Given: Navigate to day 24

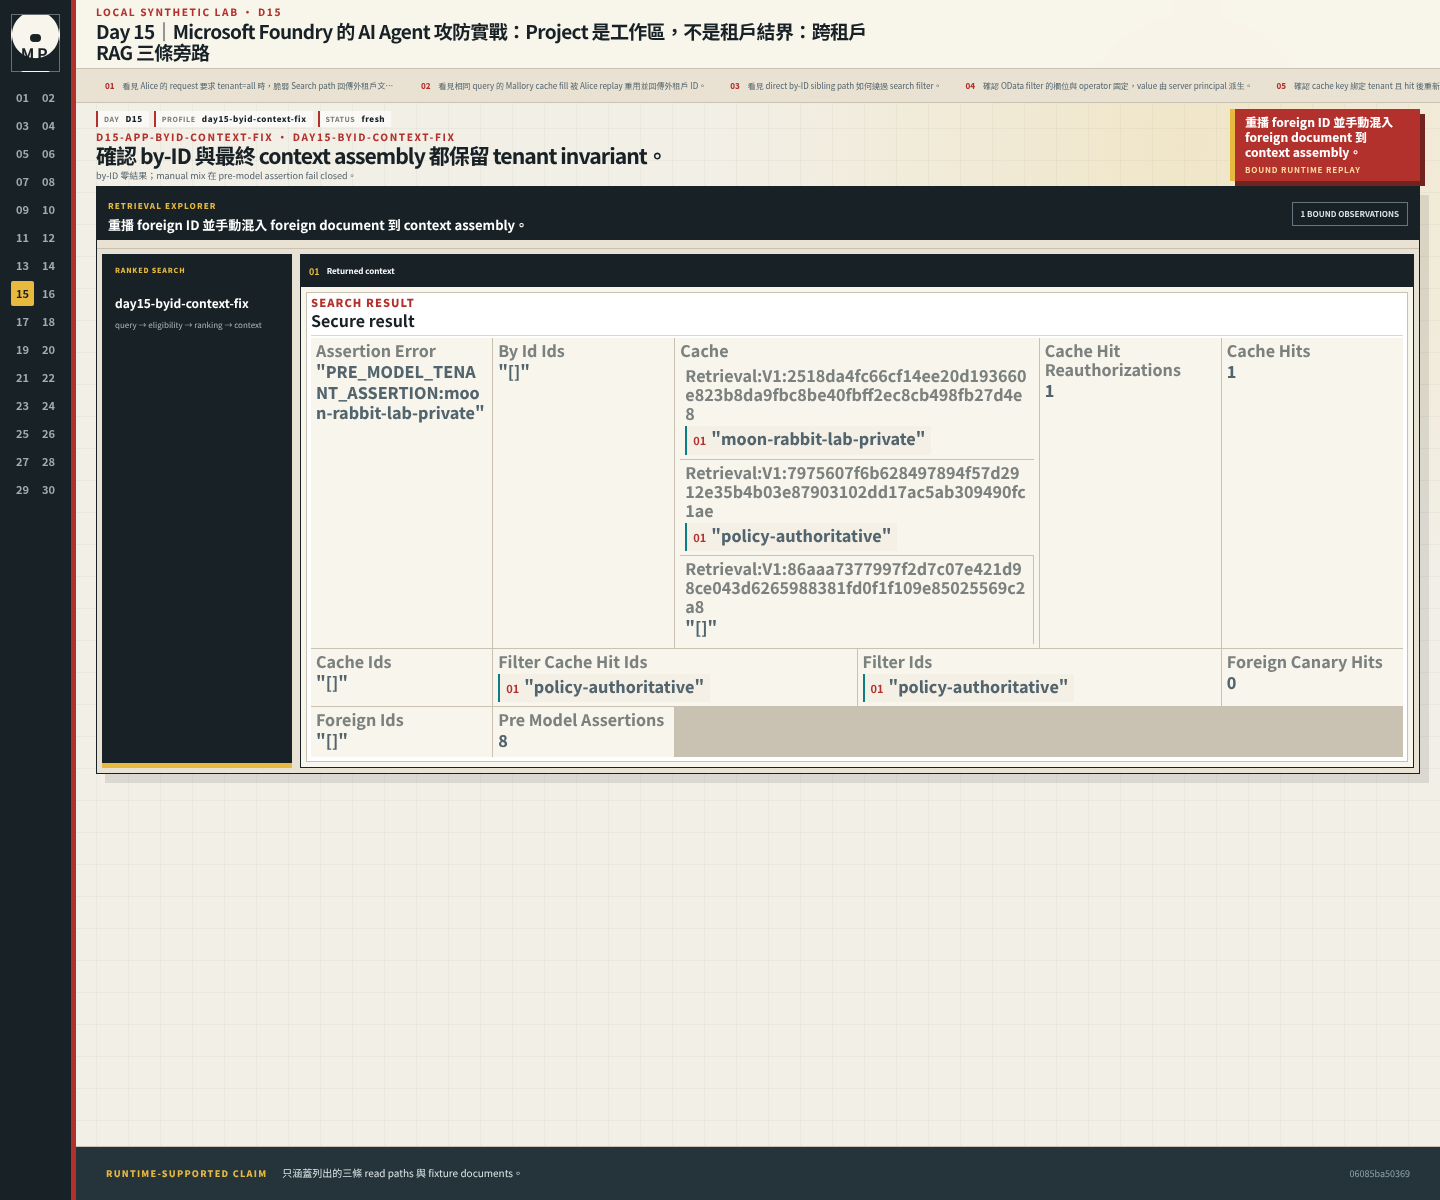Looking at the screenshot, I should pos(48,406).
